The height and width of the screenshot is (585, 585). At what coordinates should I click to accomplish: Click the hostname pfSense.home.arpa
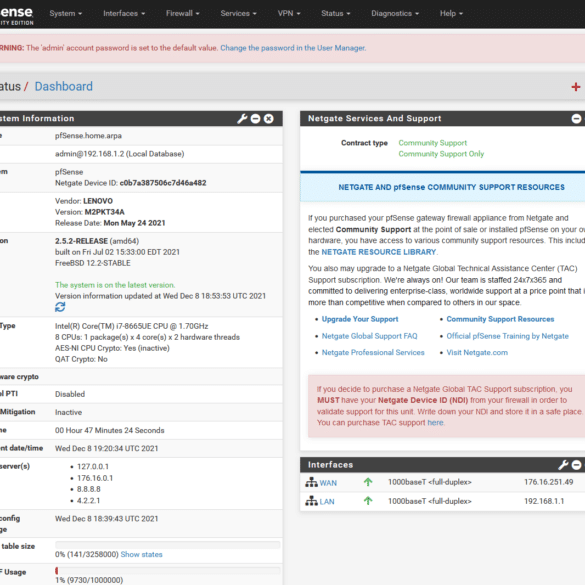pos(88,136)
